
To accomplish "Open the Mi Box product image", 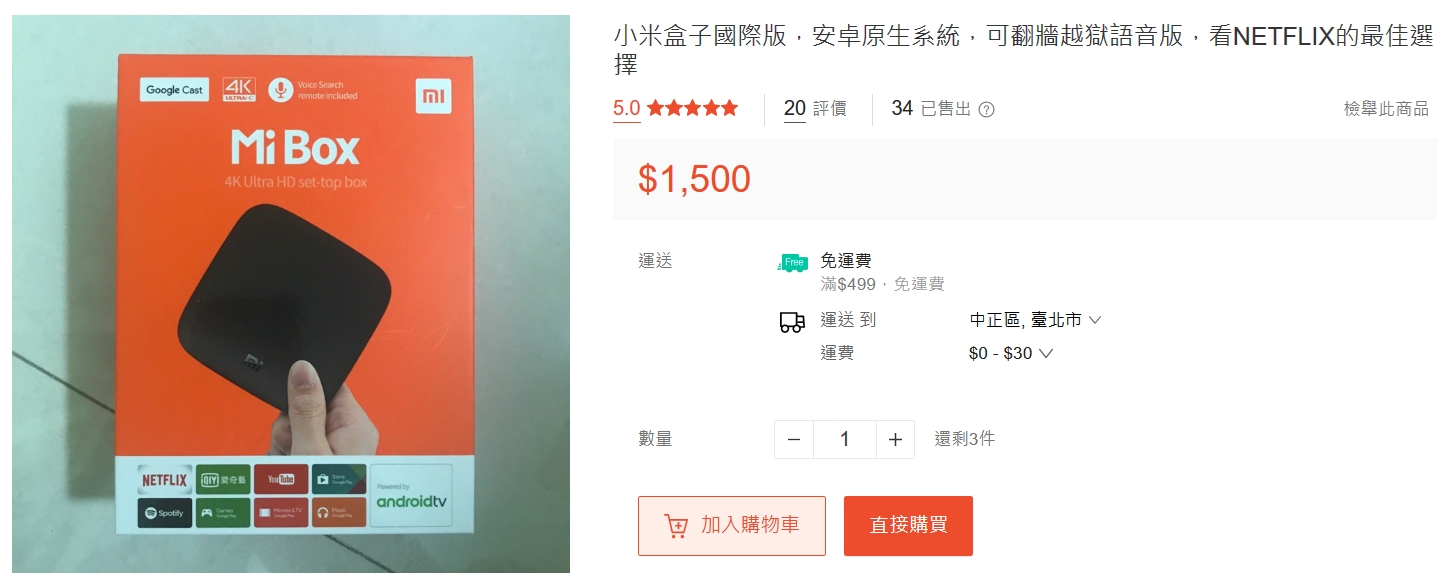I will (x=291, y=294).
